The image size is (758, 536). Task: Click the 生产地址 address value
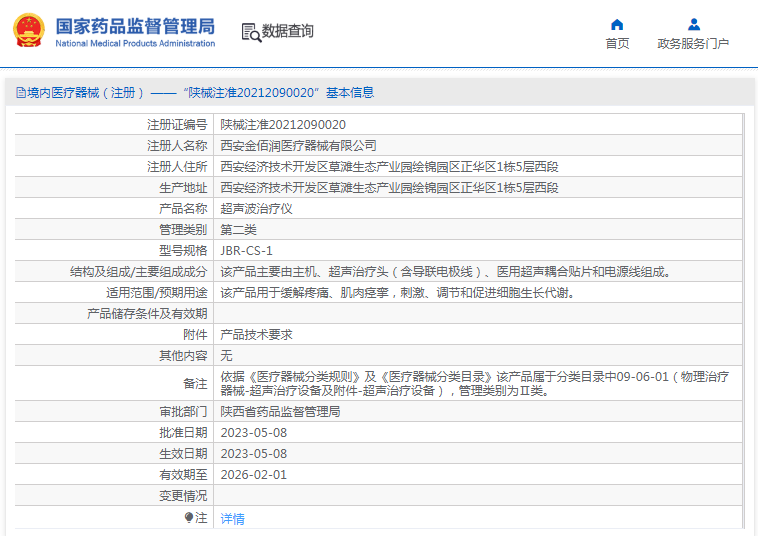(x=389, y=188)
